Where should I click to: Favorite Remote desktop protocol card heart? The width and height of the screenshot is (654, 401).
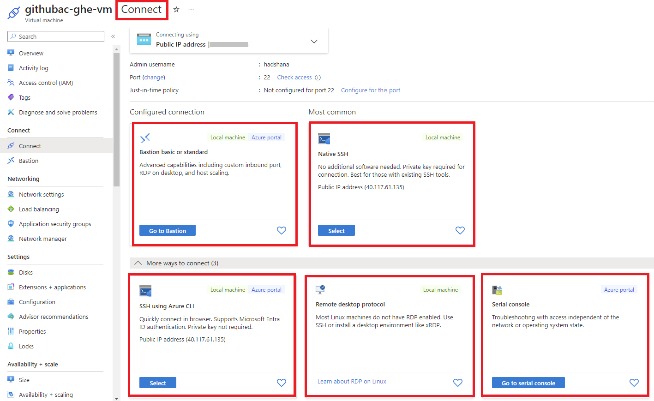458,383
